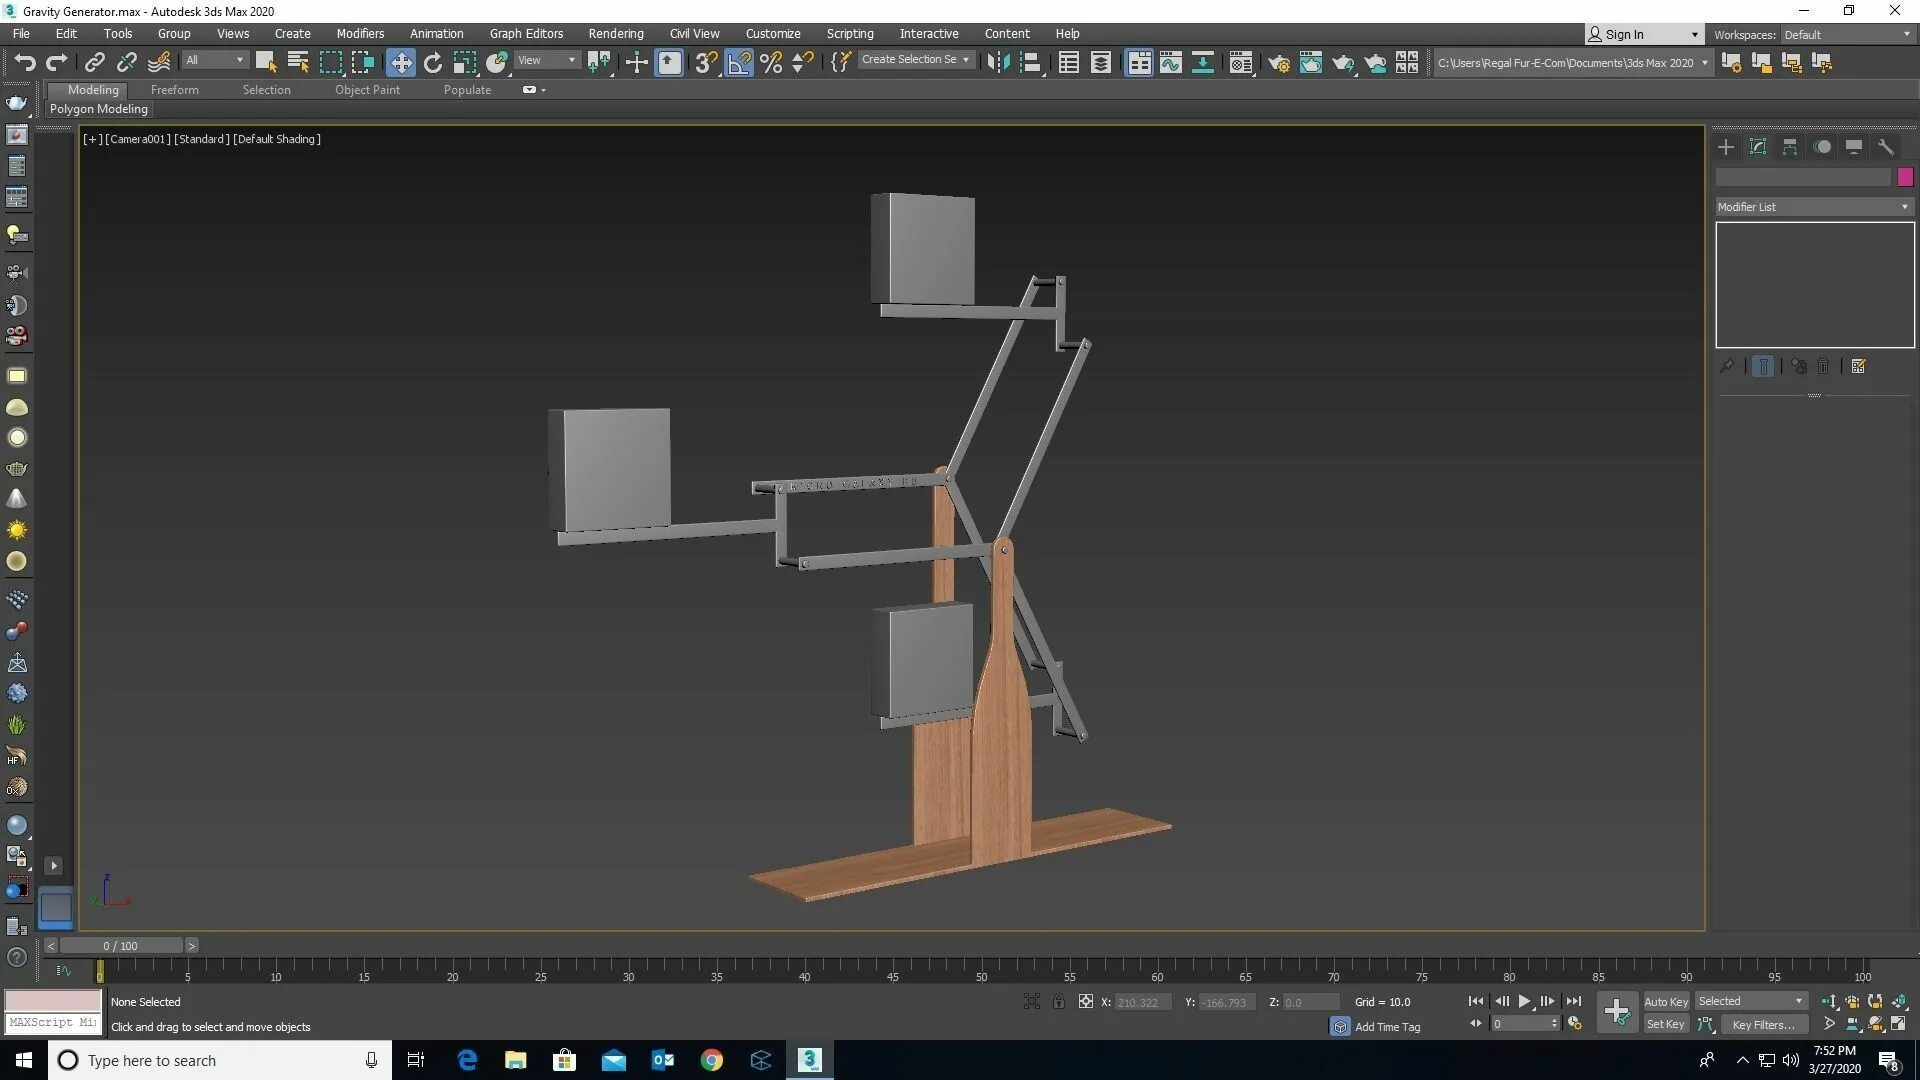1920x1080 pixels.
Task: Open Curve Editor from toolbar
Action: (x=1170, y=63)
